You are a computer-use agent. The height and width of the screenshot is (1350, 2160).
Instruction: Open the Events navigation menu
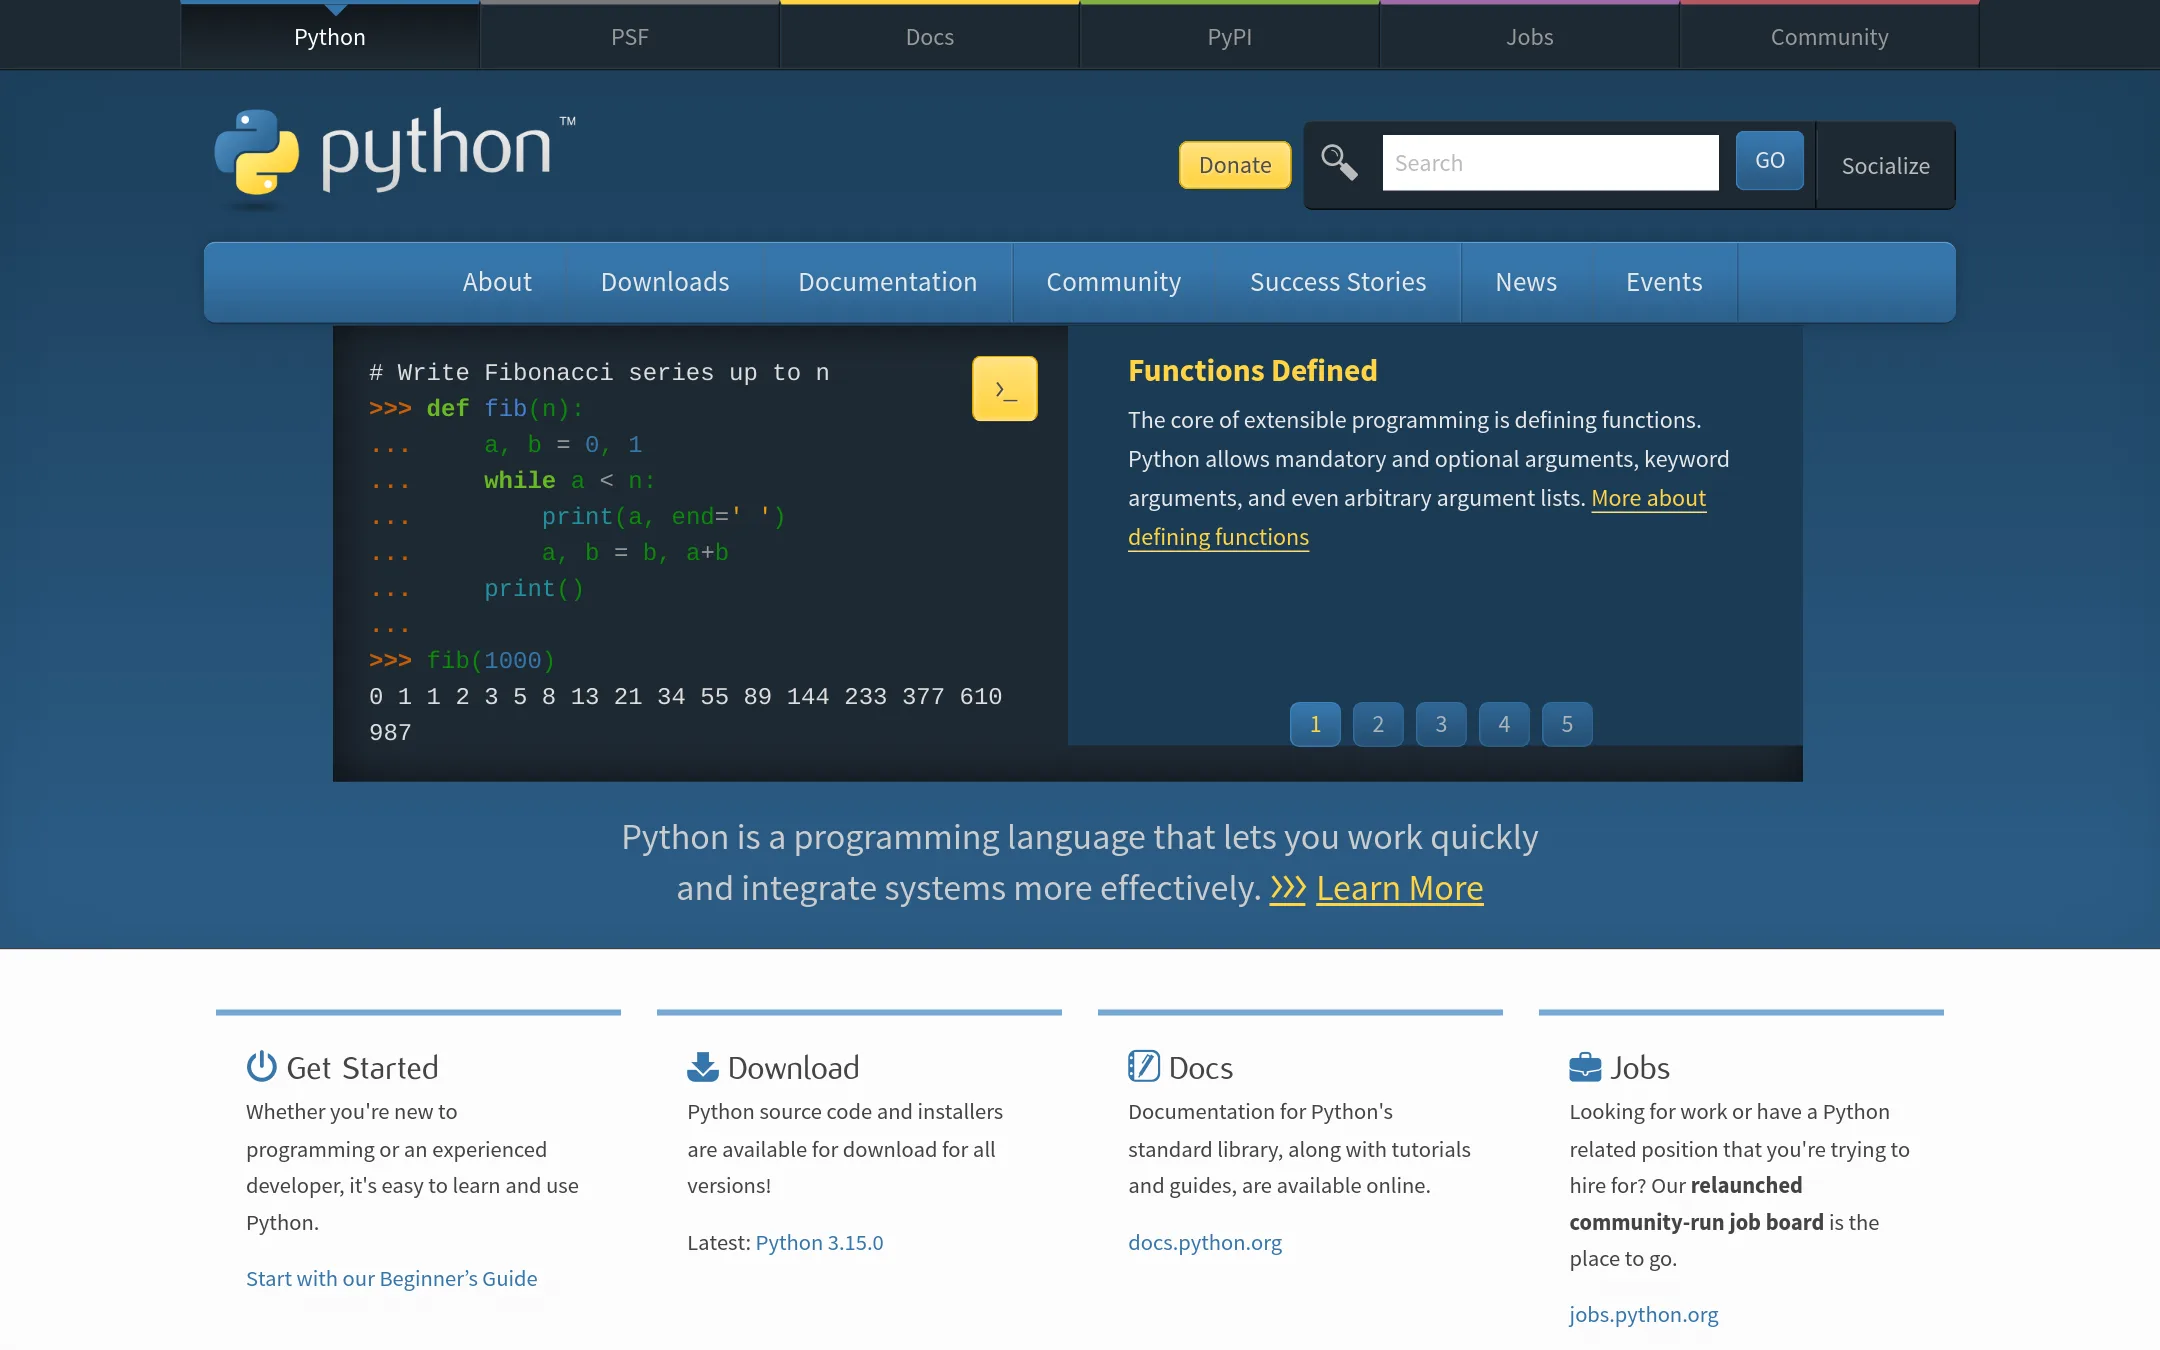pos(1664,282)
